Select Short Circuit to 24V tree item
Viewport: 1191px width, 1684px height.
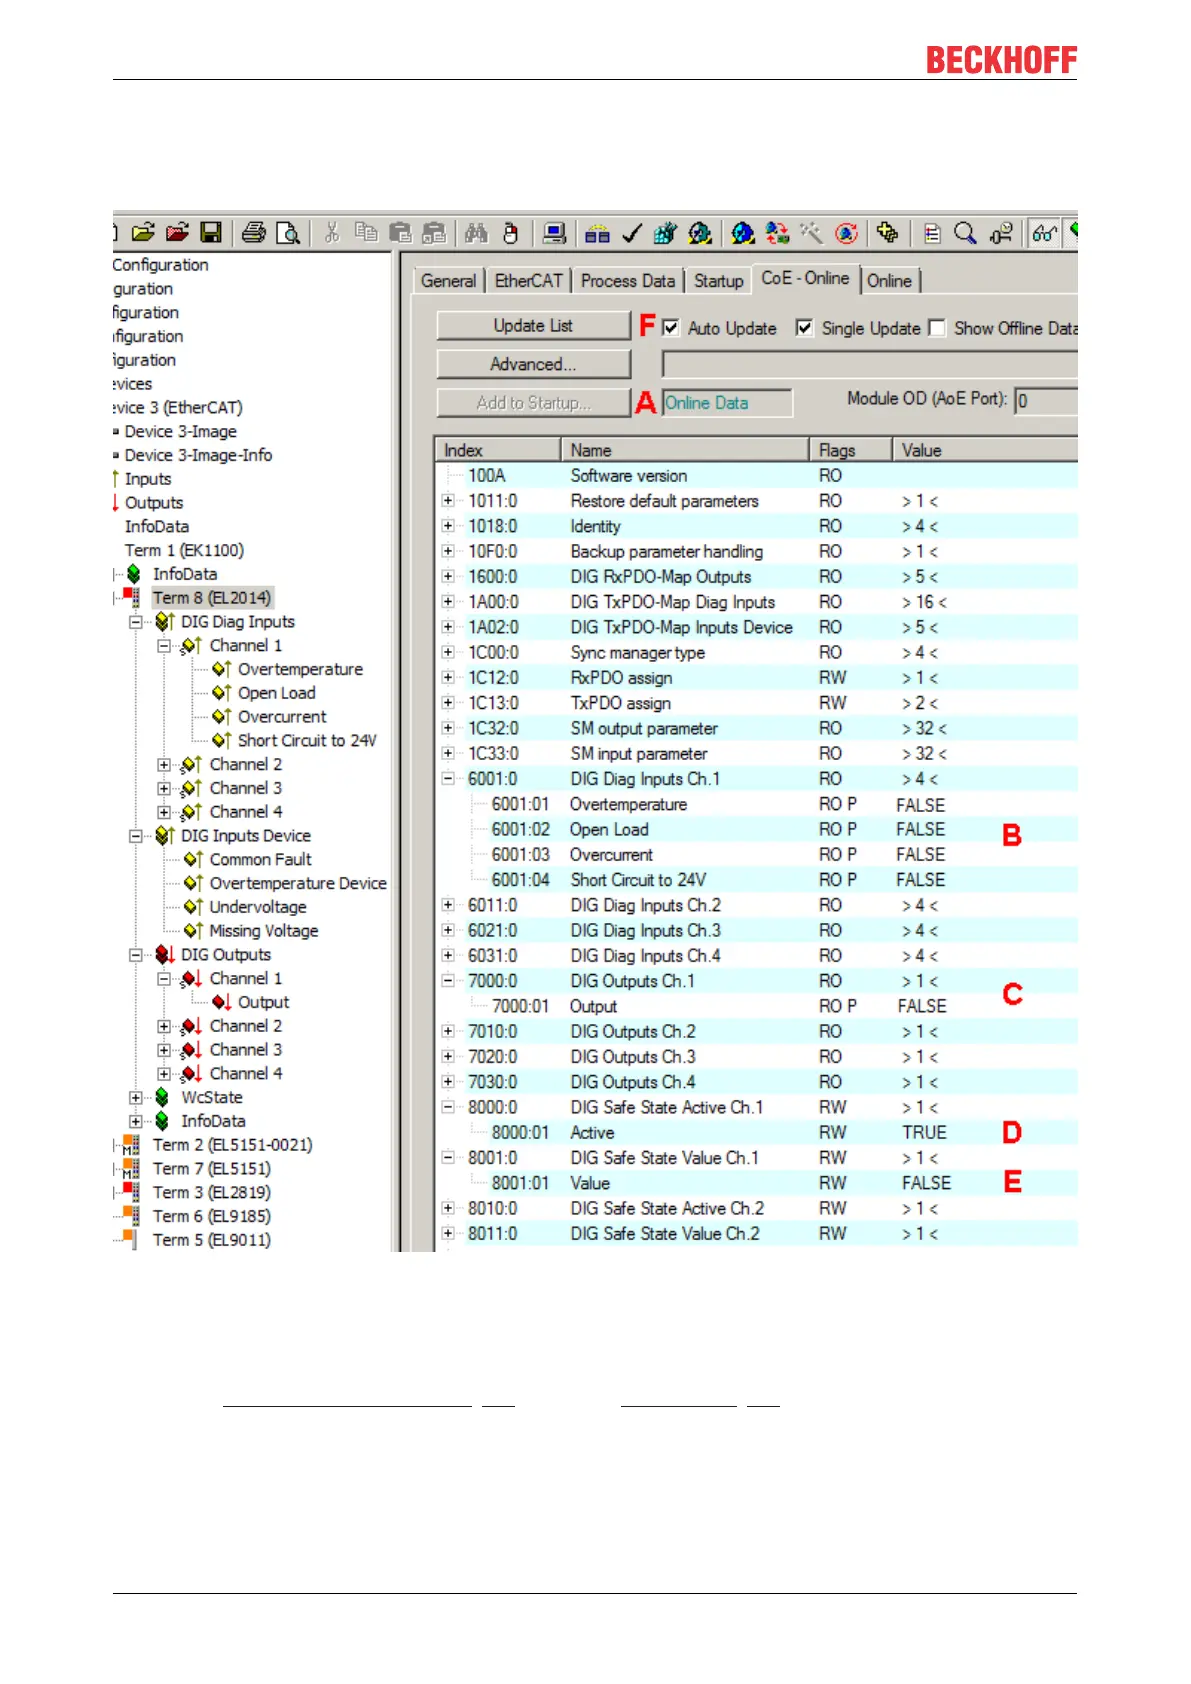click(x=307, y=741)
